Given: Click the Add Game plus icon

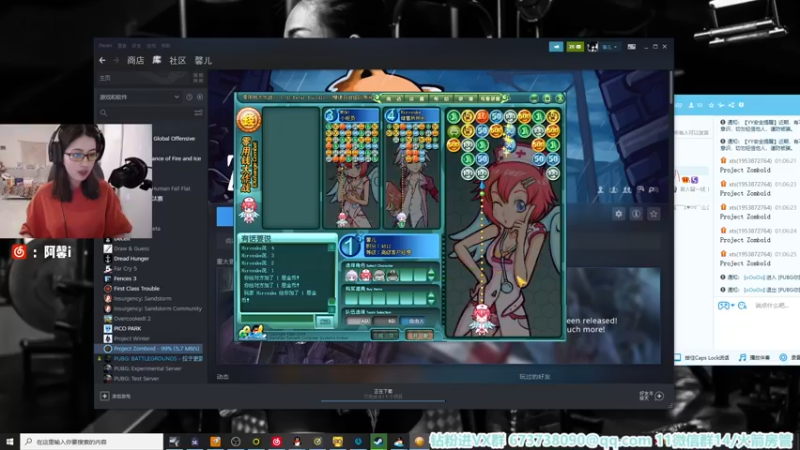Looking at the screenshot, I should tap(105, 396).
